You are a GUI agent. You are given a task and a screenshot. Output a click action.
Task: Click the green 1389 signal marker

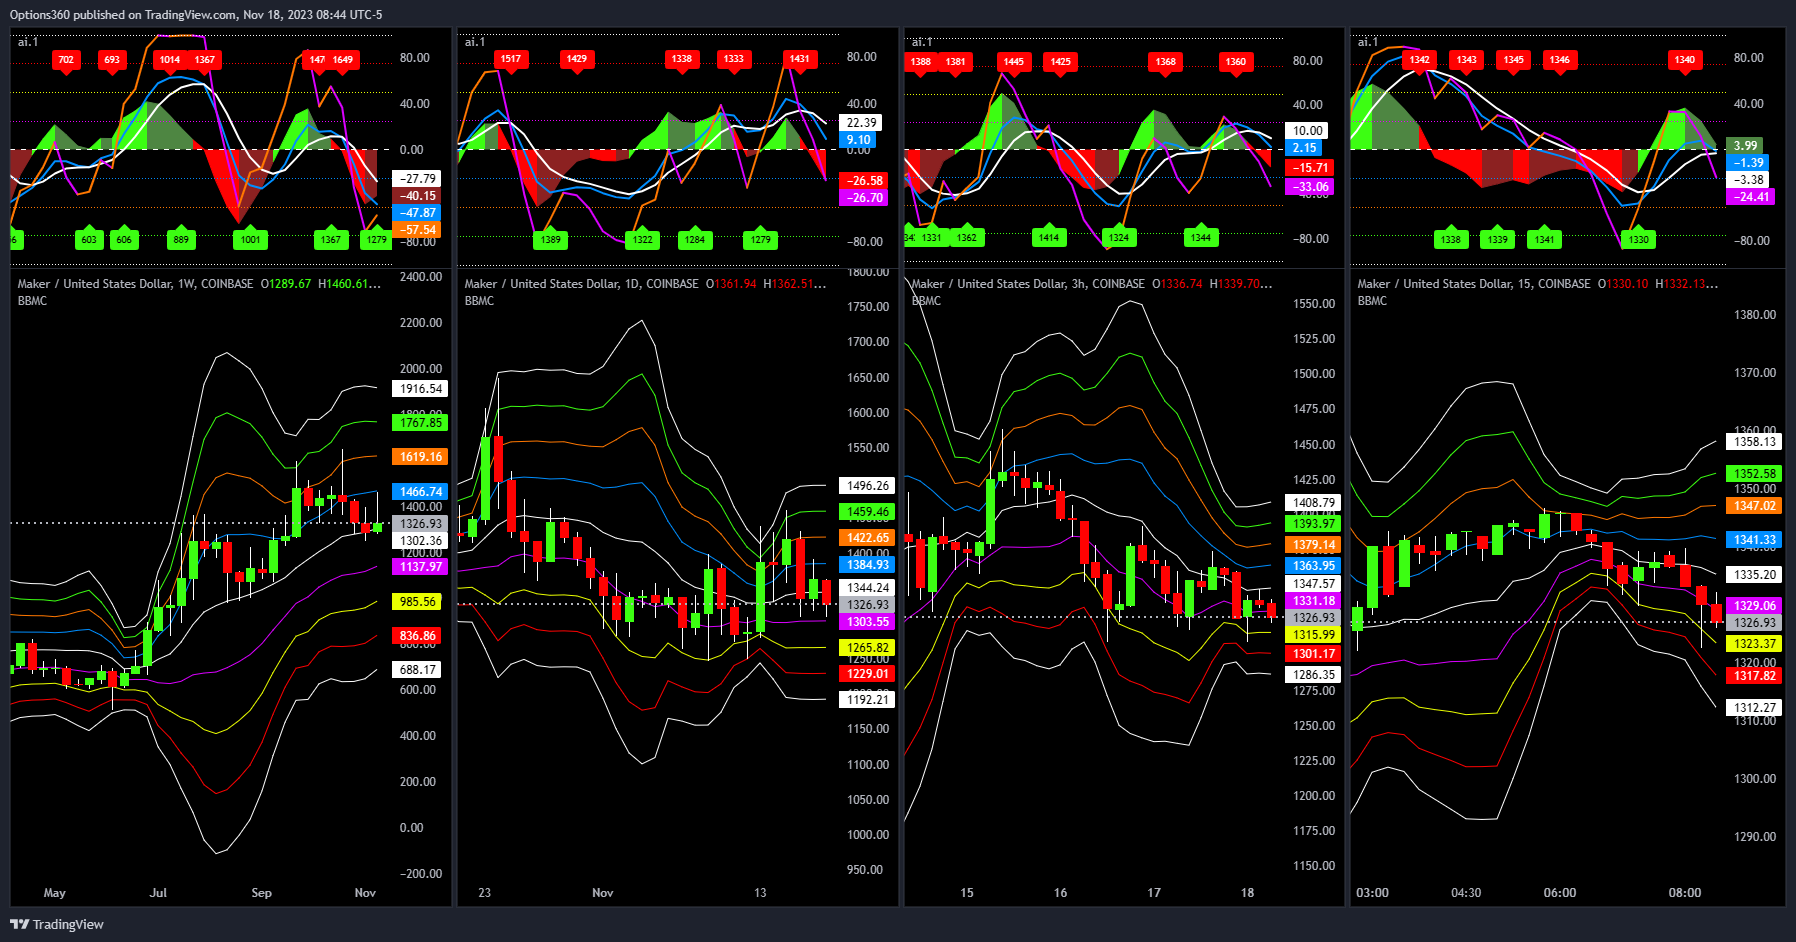pos(550,239)
